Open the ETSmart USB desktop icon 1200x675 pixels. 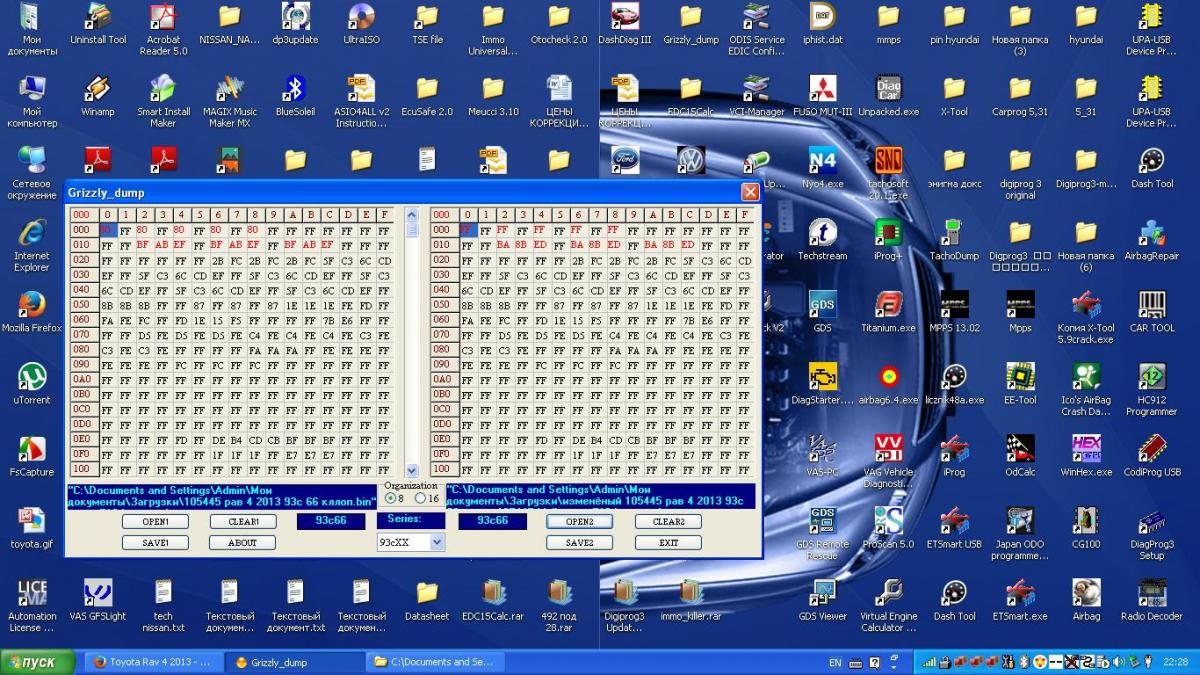click(x=954, y=528)
